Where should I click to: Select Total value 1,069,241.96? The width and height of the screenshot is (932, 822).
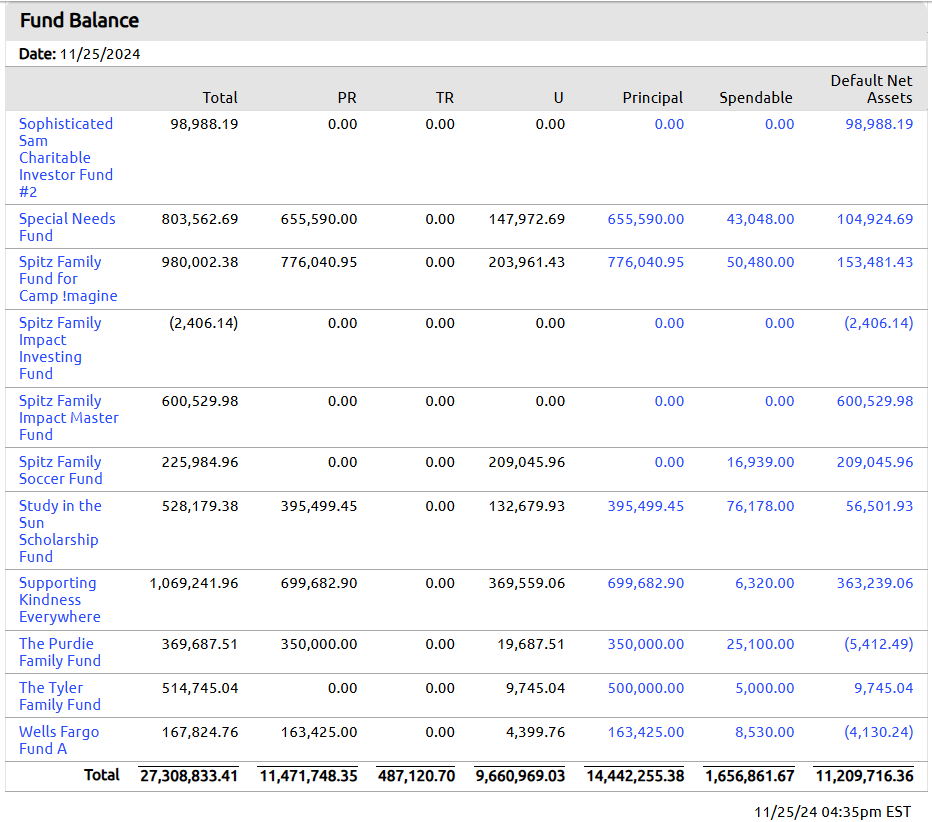pos(194,584)
